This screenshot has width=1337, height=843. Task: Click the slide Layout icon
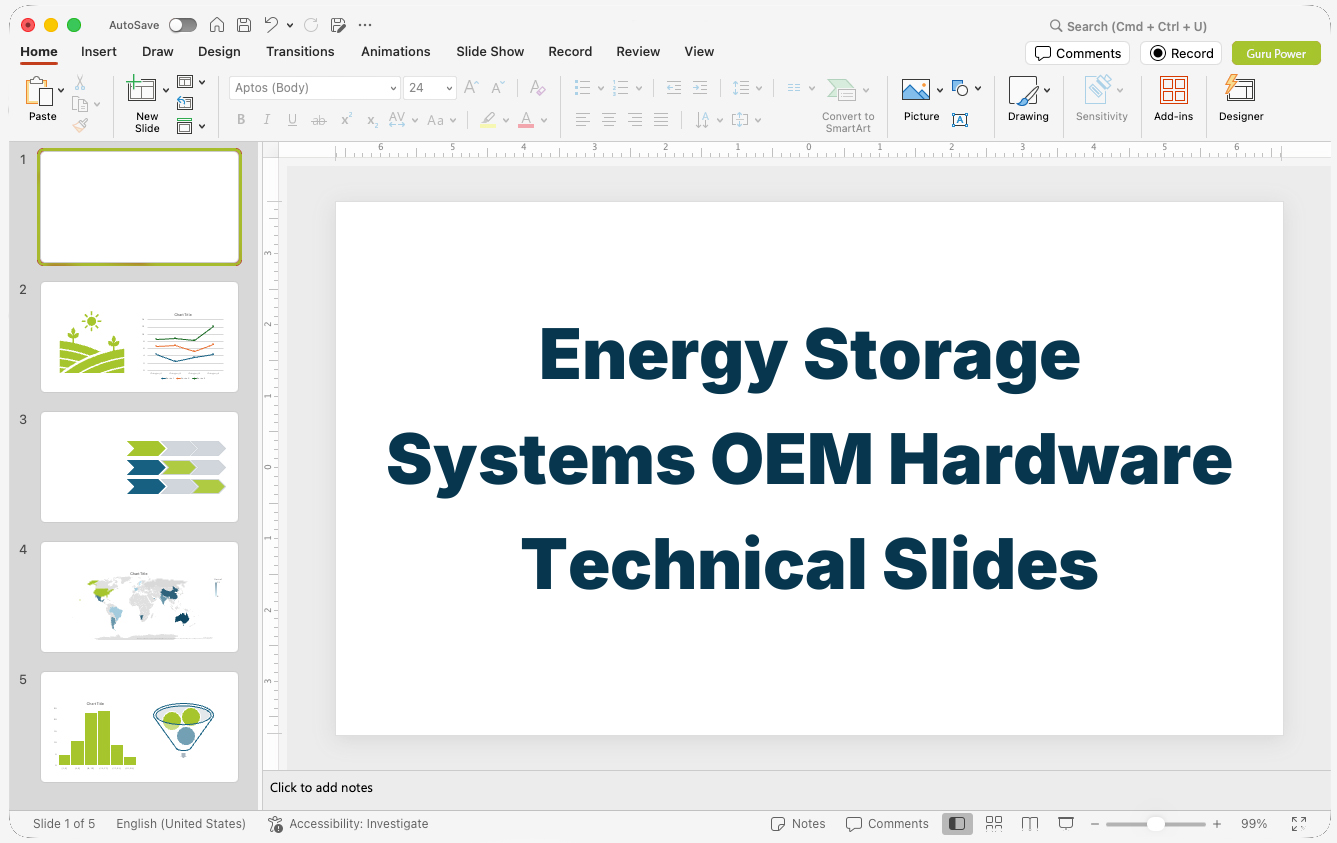[185, 82]
